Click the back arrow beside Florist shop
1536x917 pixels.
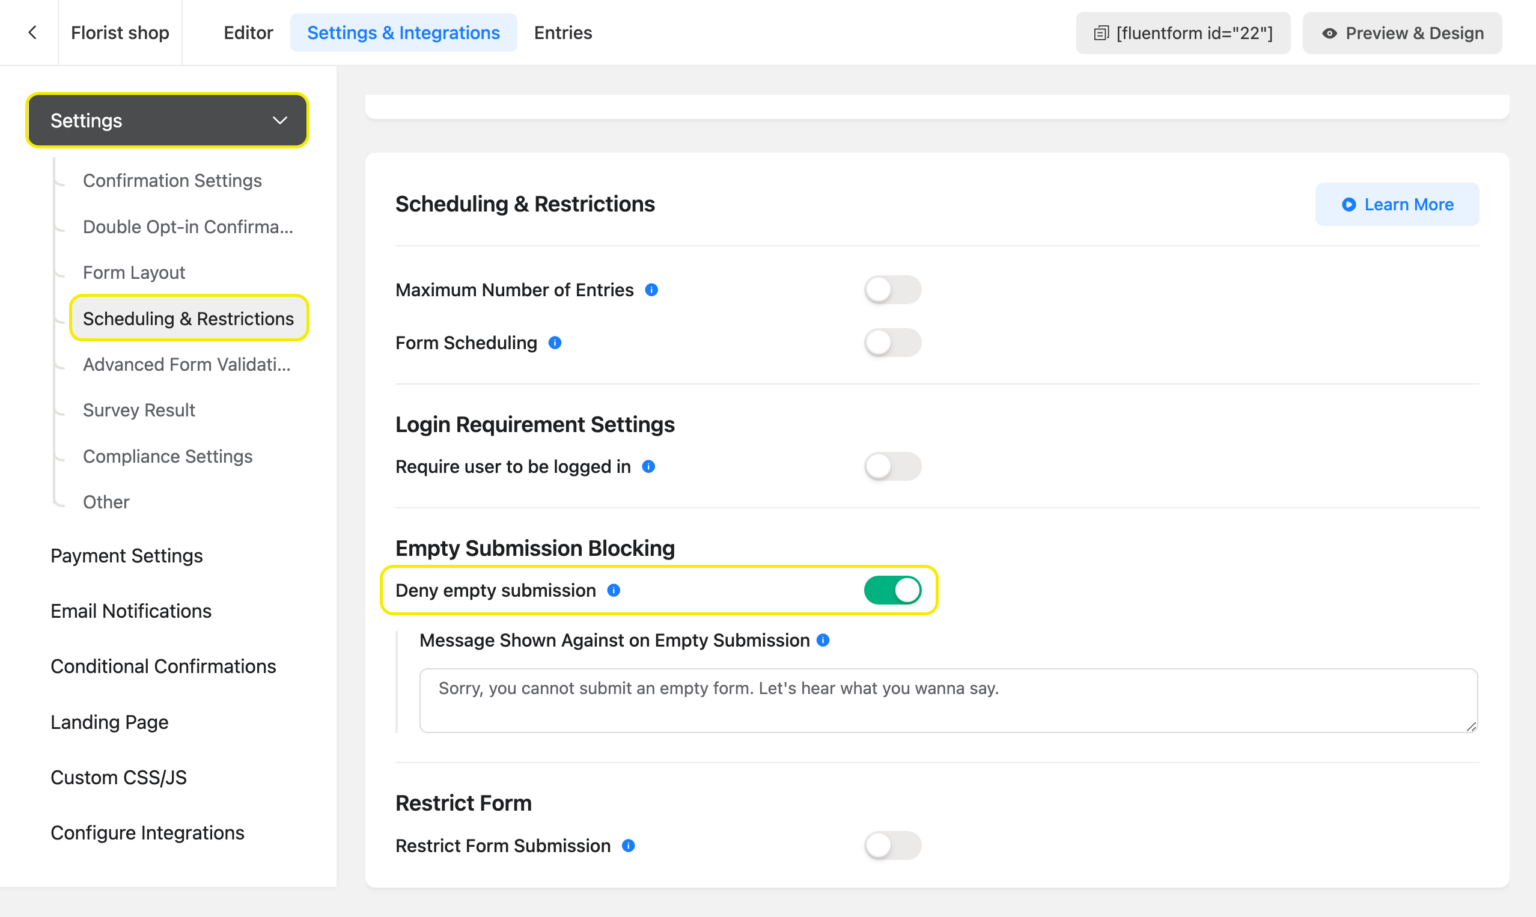[x=30, y=32]
